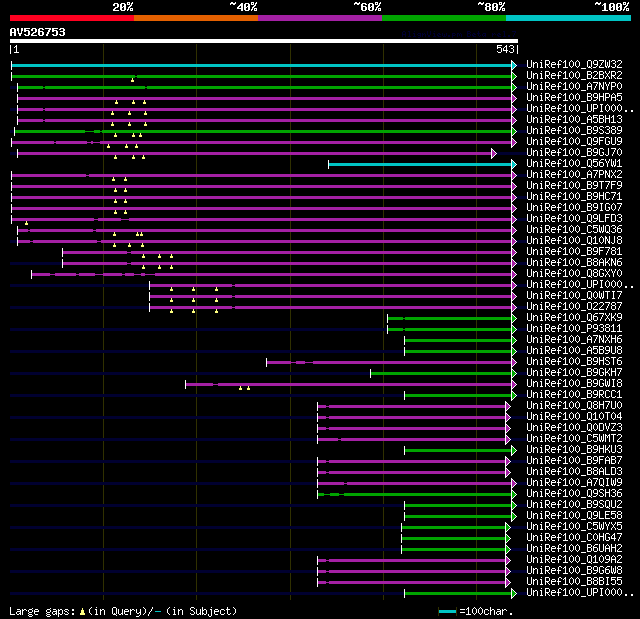Image resolution: width=640 pixels, height=619 pixels.
Task: Choose hit UniRef100_C5WMT2
Action: 574,439
